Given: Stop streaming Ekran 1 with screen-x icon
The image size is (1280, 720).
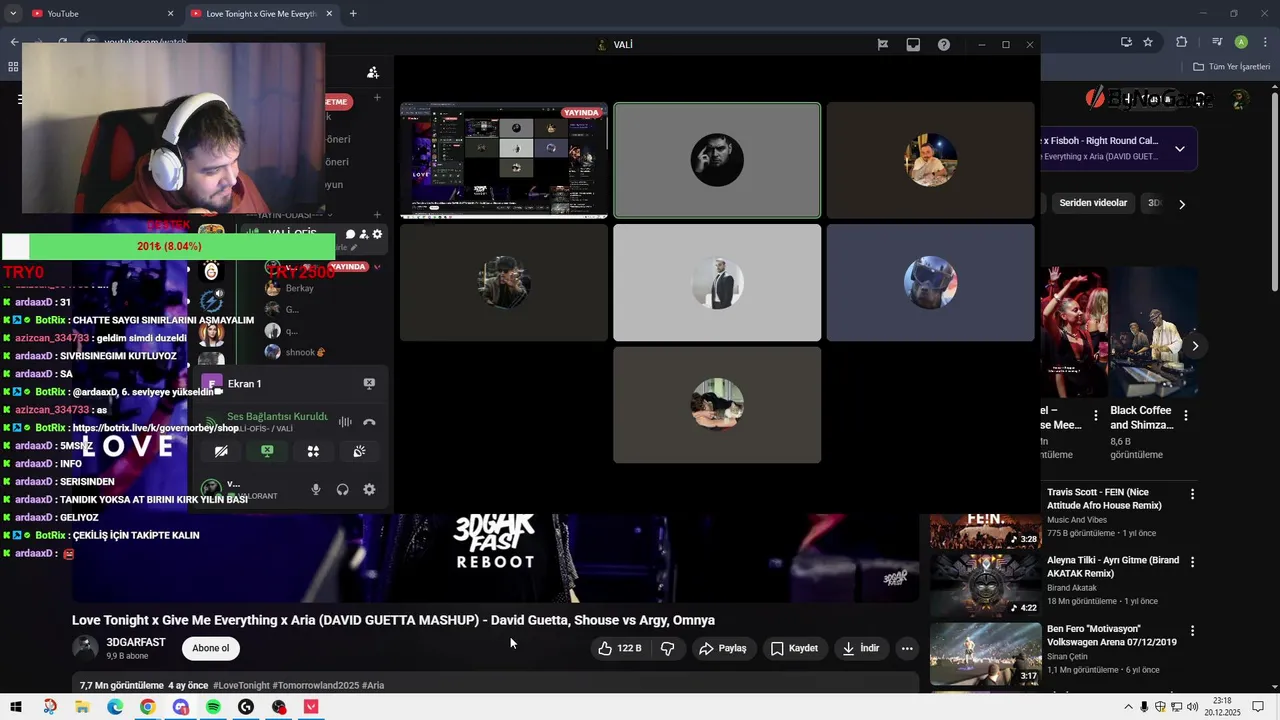Looking at the screenshot, I should click(369, 384).
